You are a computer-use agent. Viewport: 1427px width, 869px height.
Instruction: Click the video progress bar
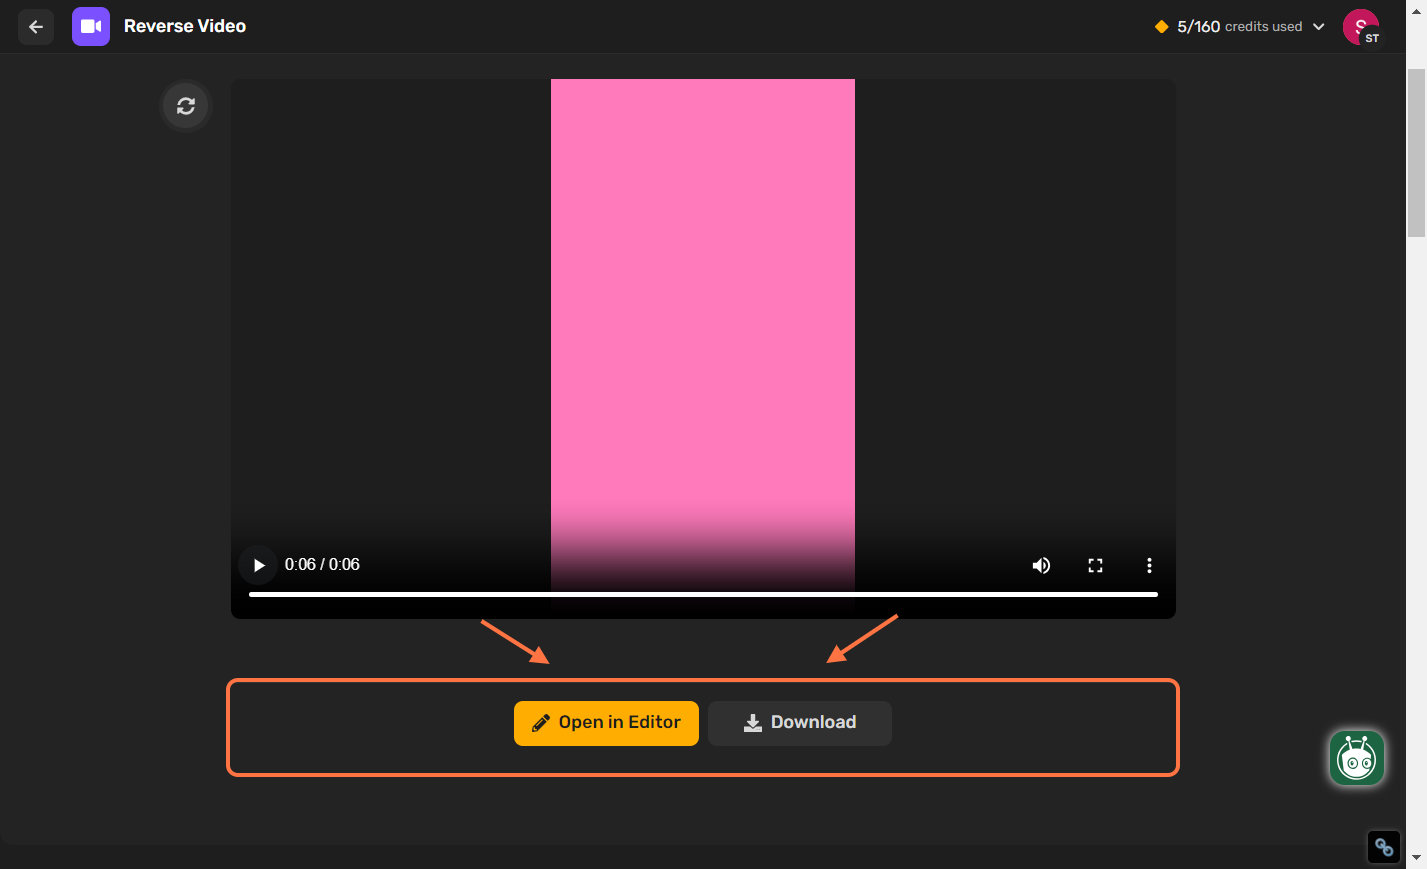pos(702,594)
